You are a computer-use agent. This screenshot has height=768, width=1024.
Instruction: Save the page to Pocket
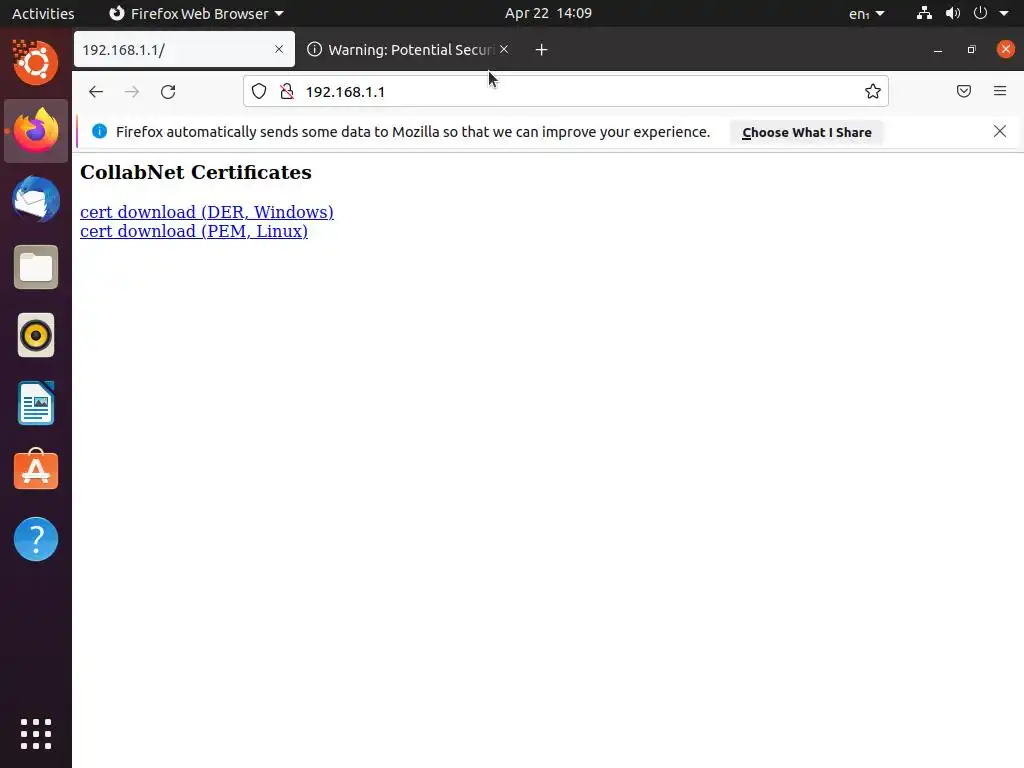(964, 91)
